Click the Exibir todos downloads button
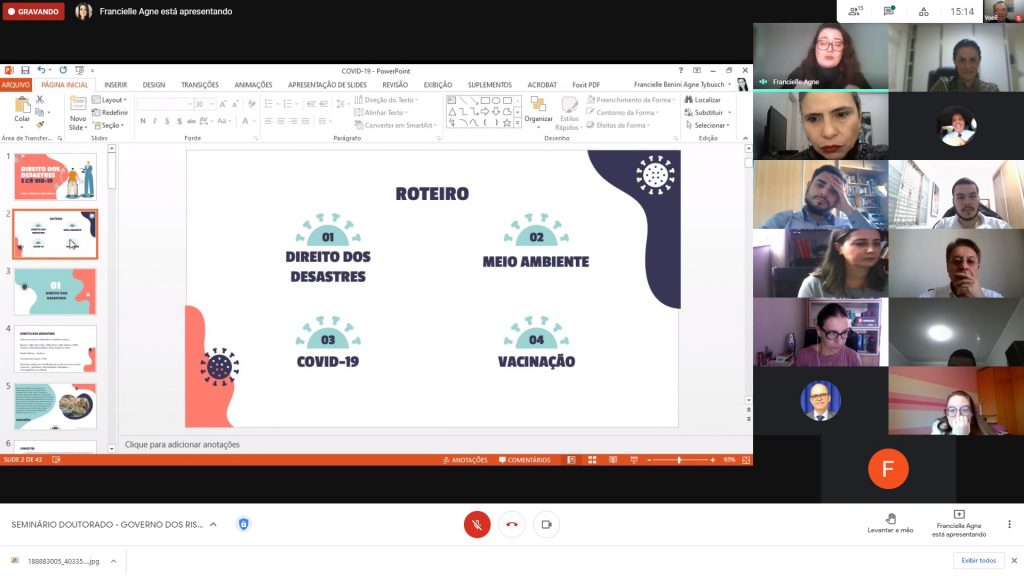 pos(979,561)
